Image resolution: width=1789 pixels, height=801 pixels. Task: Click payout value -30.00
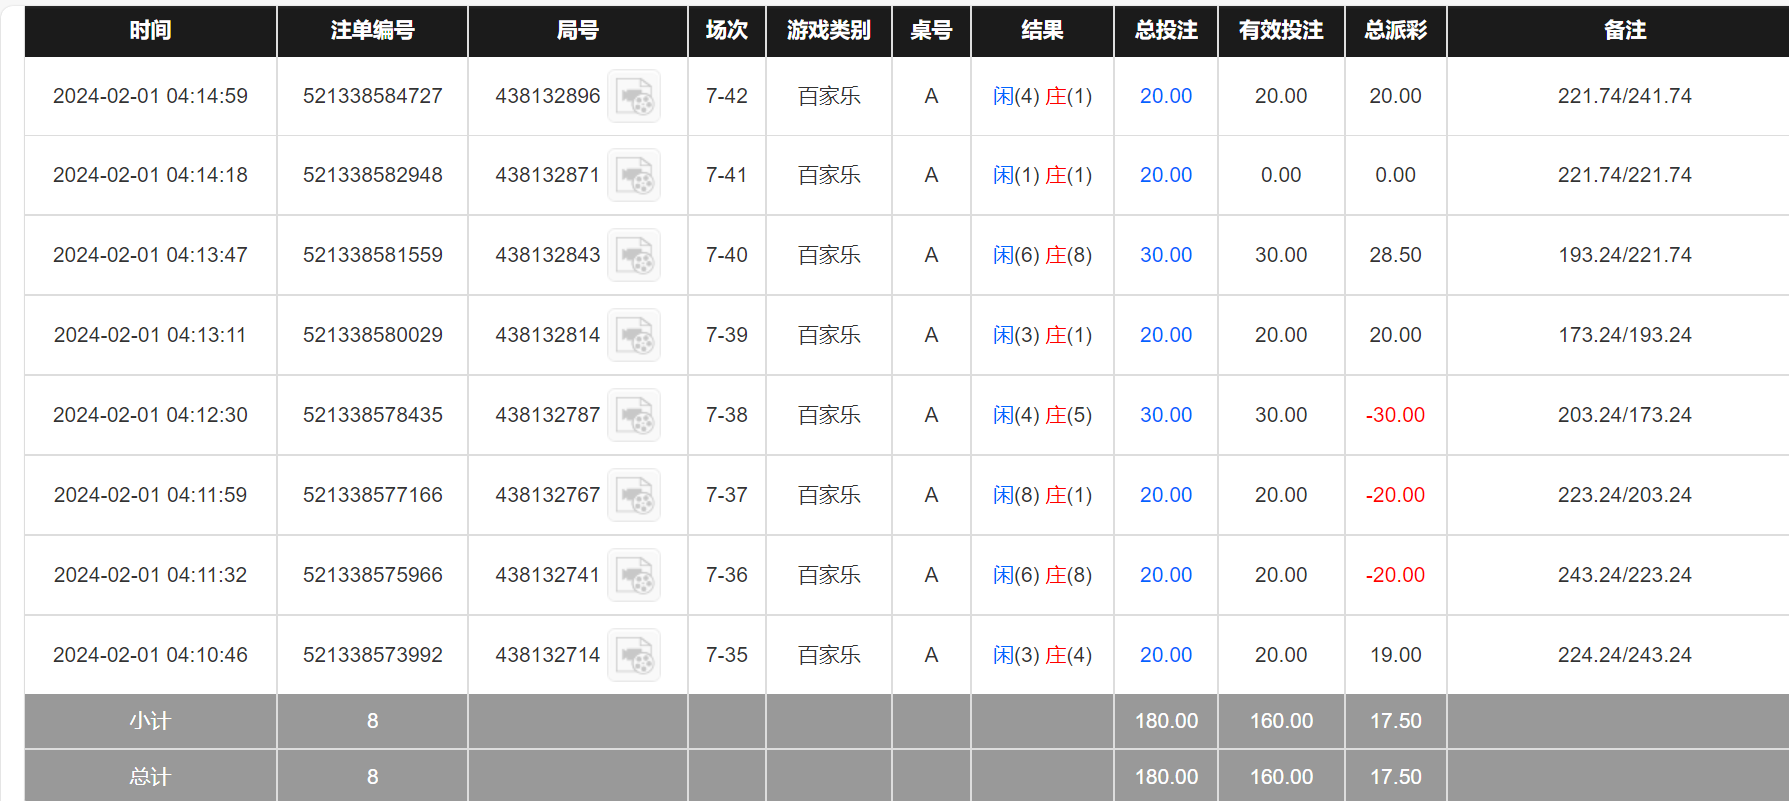(x=1395, y=415)
